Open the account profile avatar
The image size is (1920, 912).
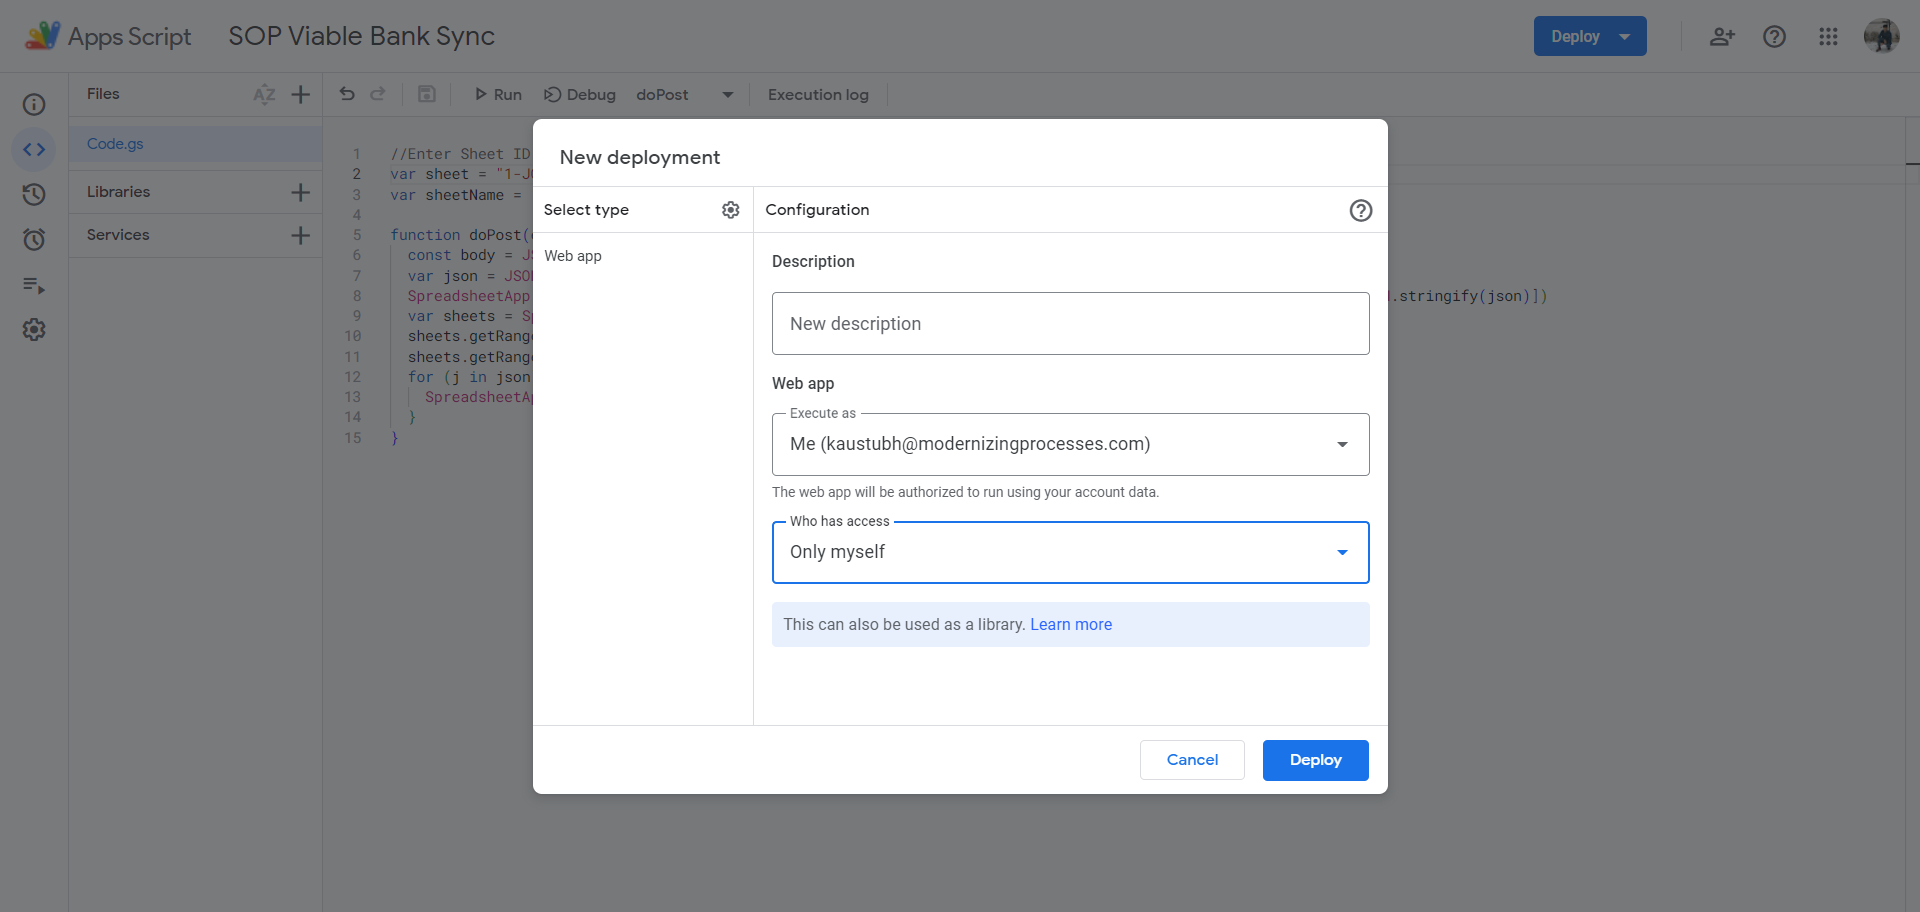pyautogui.click(x=1881, y=37)
